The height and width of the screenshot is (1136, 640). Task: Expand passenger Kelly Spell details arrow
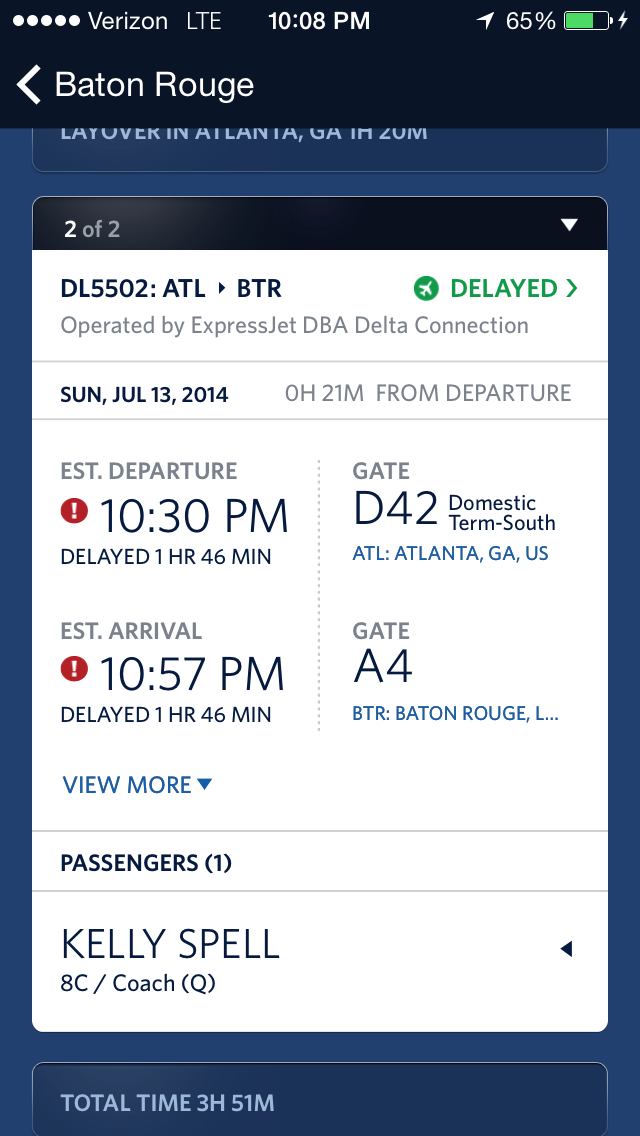pyautogui.click(x=566, y=948)
